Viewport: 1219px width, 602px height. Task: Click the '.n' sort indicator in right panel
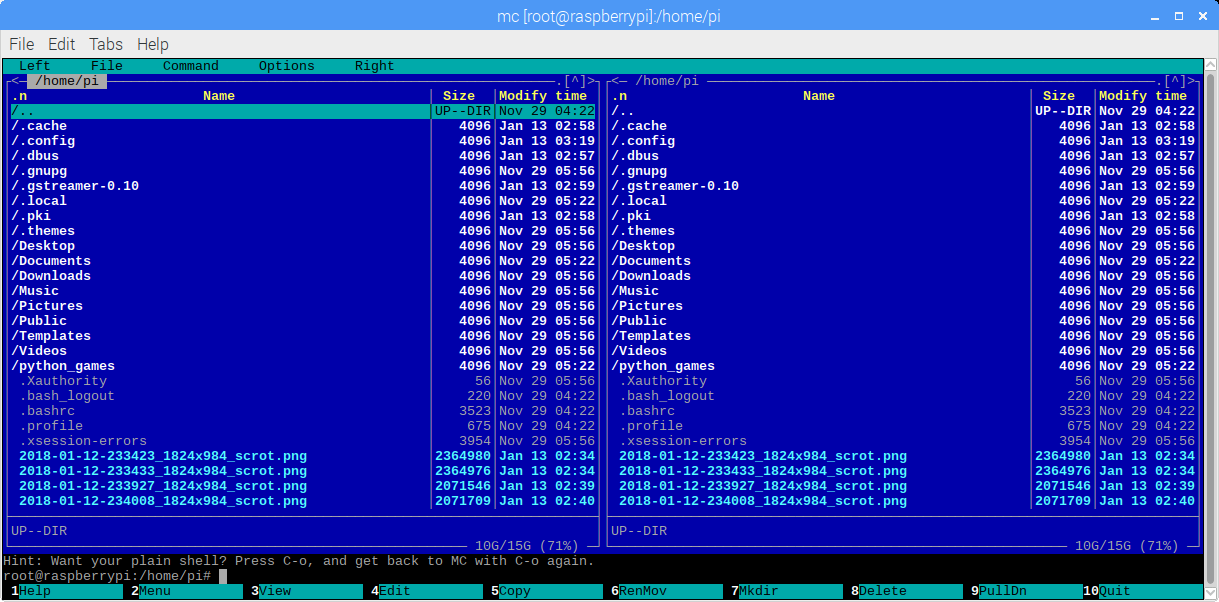[619, 96]
